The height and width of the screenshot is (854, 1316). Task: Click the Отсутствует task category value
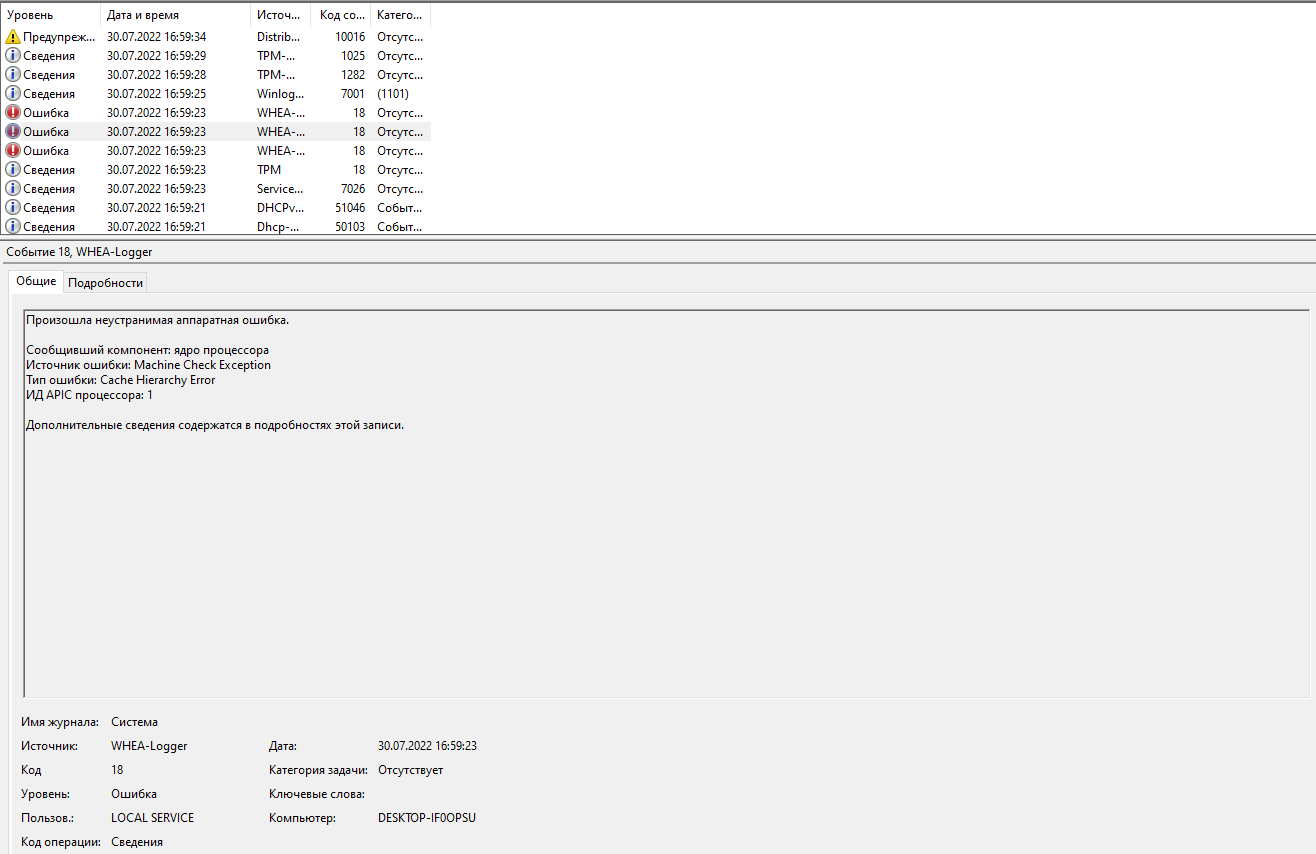pos(410,770)
